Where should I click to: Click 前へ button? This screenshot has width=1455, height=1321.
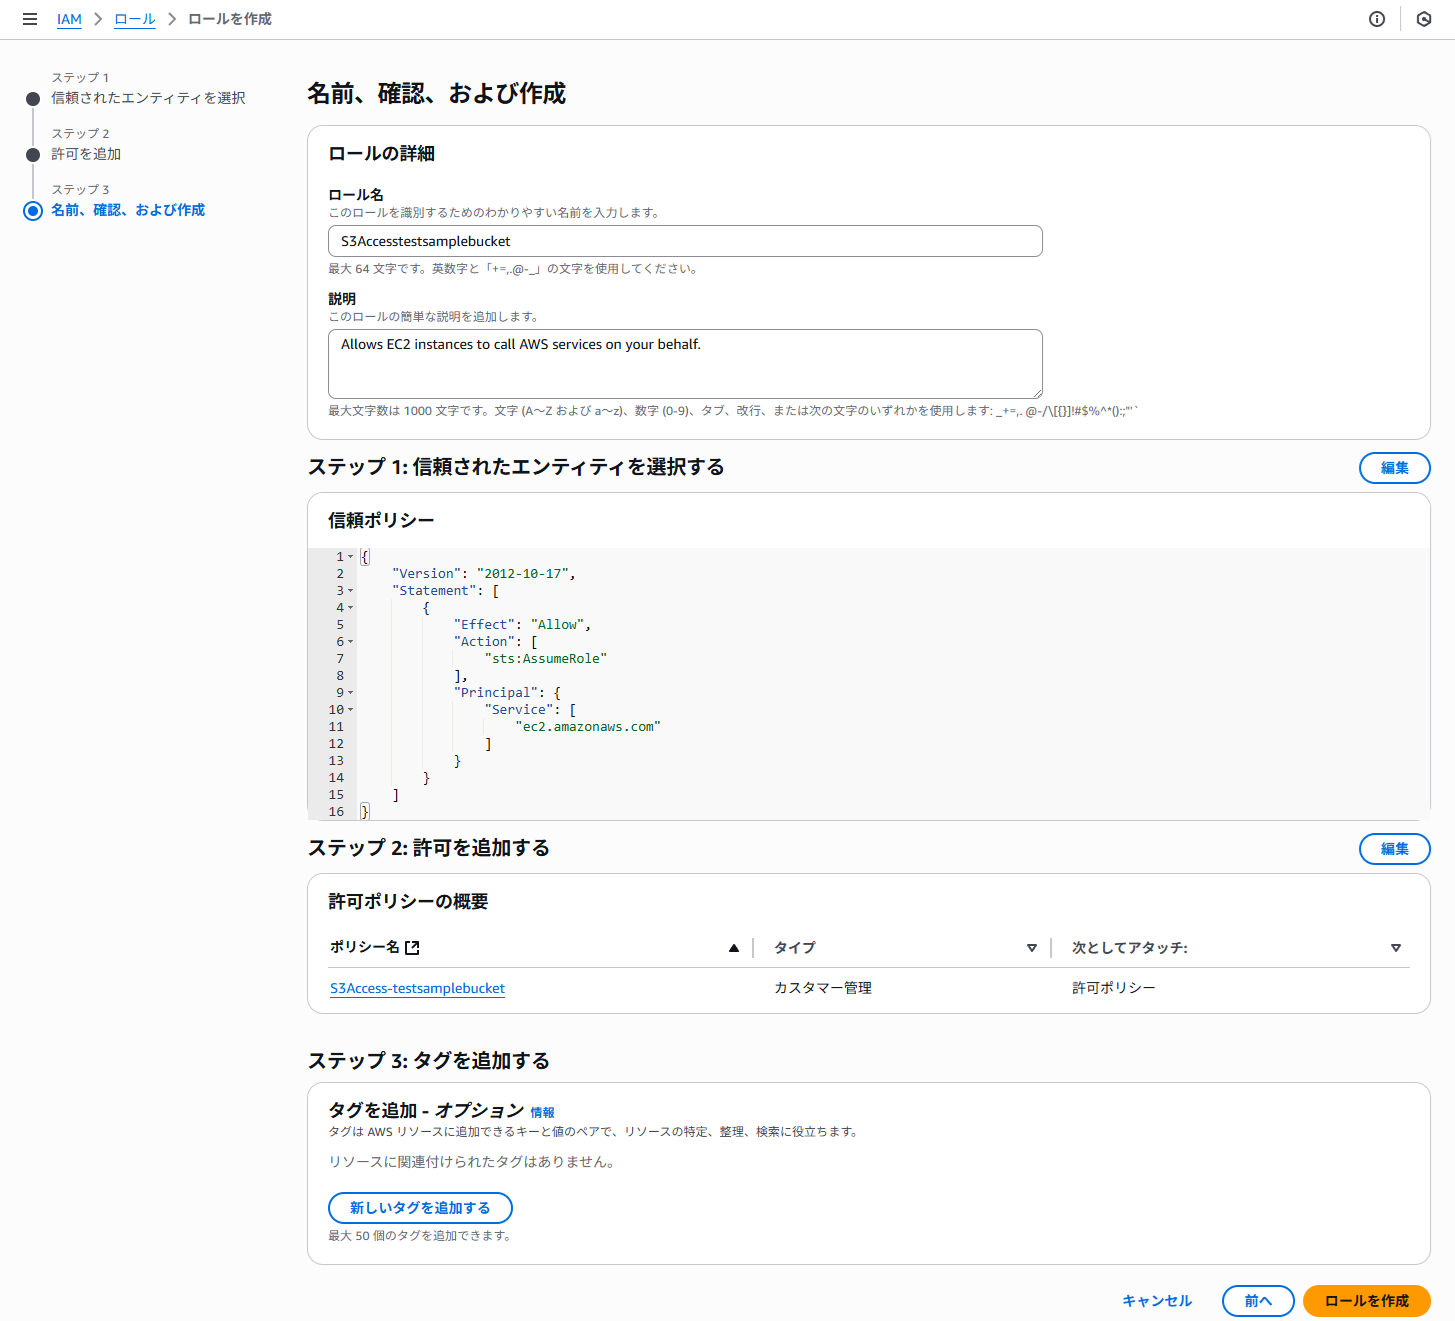pos(1258,1301)
